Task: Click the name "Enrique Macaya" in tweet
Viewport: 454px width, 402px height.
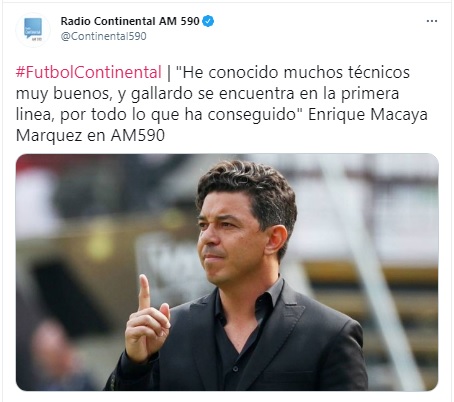Action: click(368, 115)
